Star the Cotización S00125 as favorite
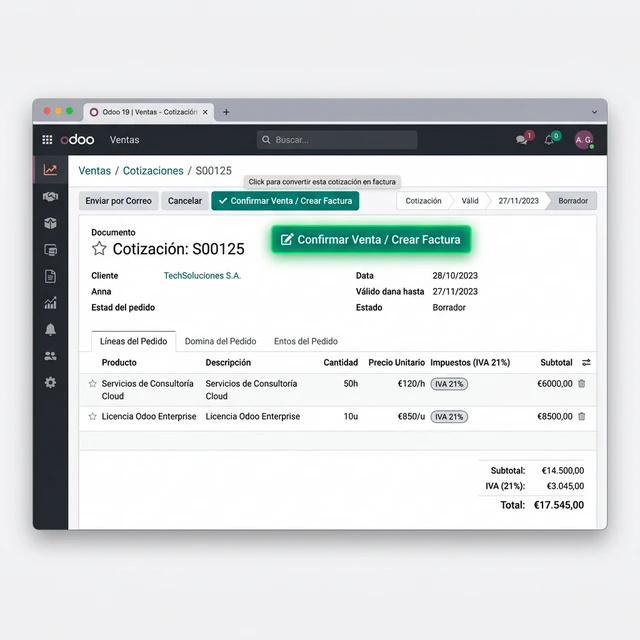640x640 pixels. [x=99, y=249]
